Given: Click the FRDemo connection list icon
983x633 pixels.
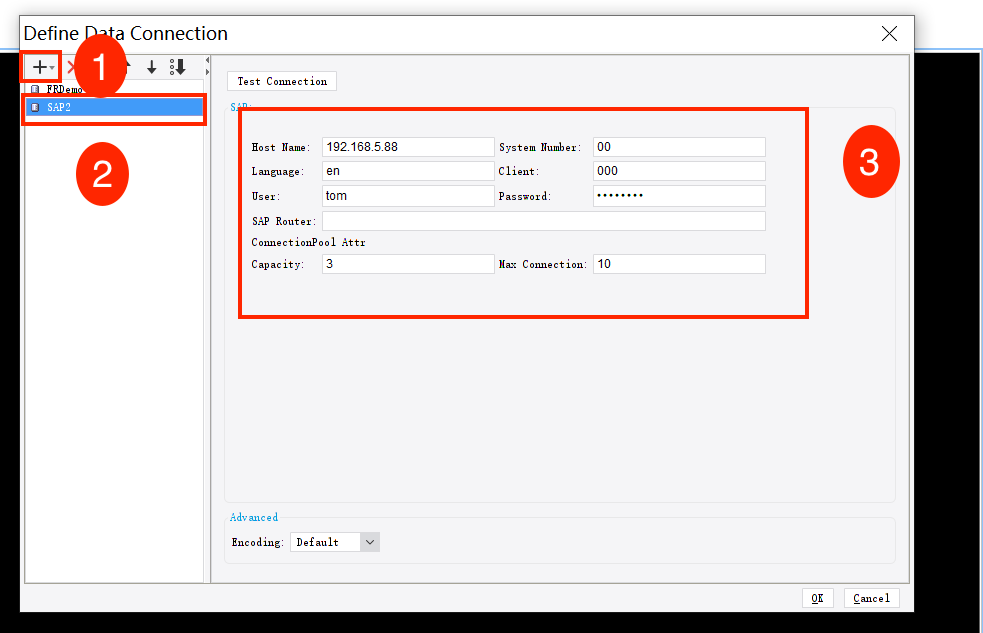Looking at the screenshot, I should (35, 89).
